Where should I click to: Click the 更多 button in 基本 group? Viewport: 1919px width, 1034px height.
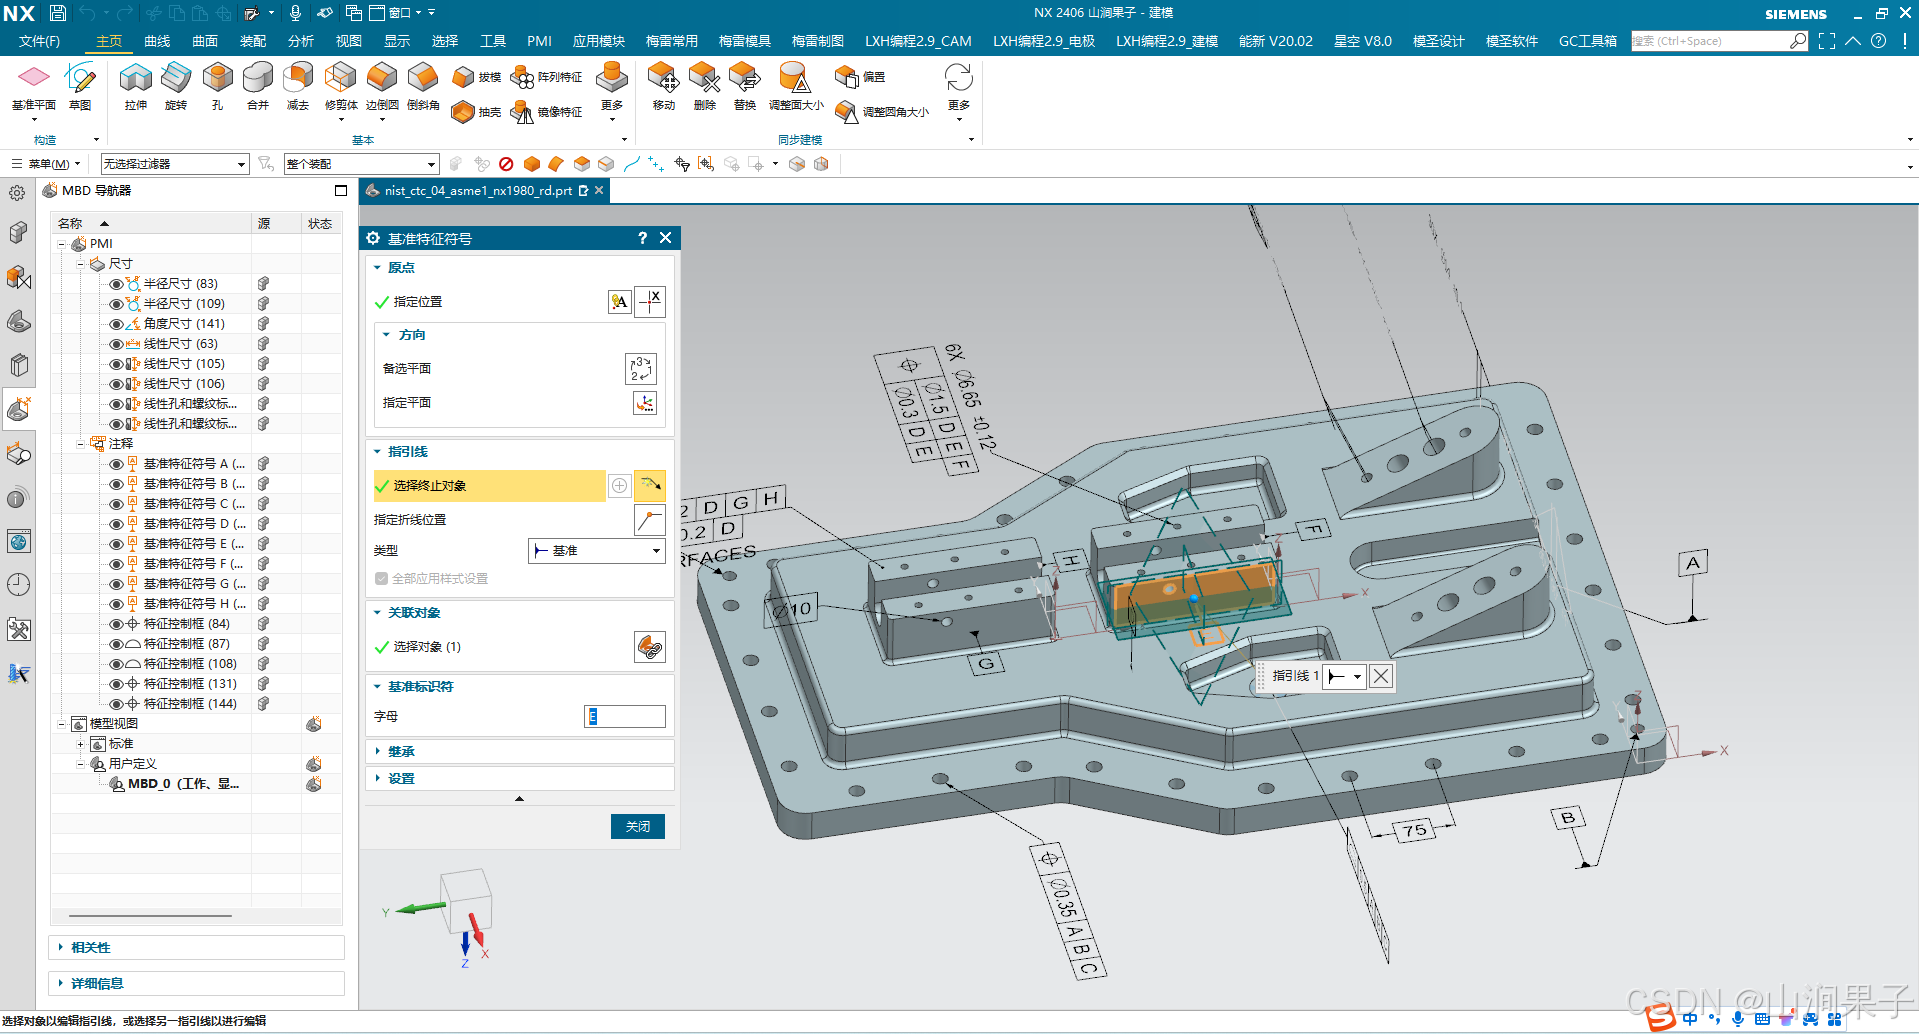612,90
